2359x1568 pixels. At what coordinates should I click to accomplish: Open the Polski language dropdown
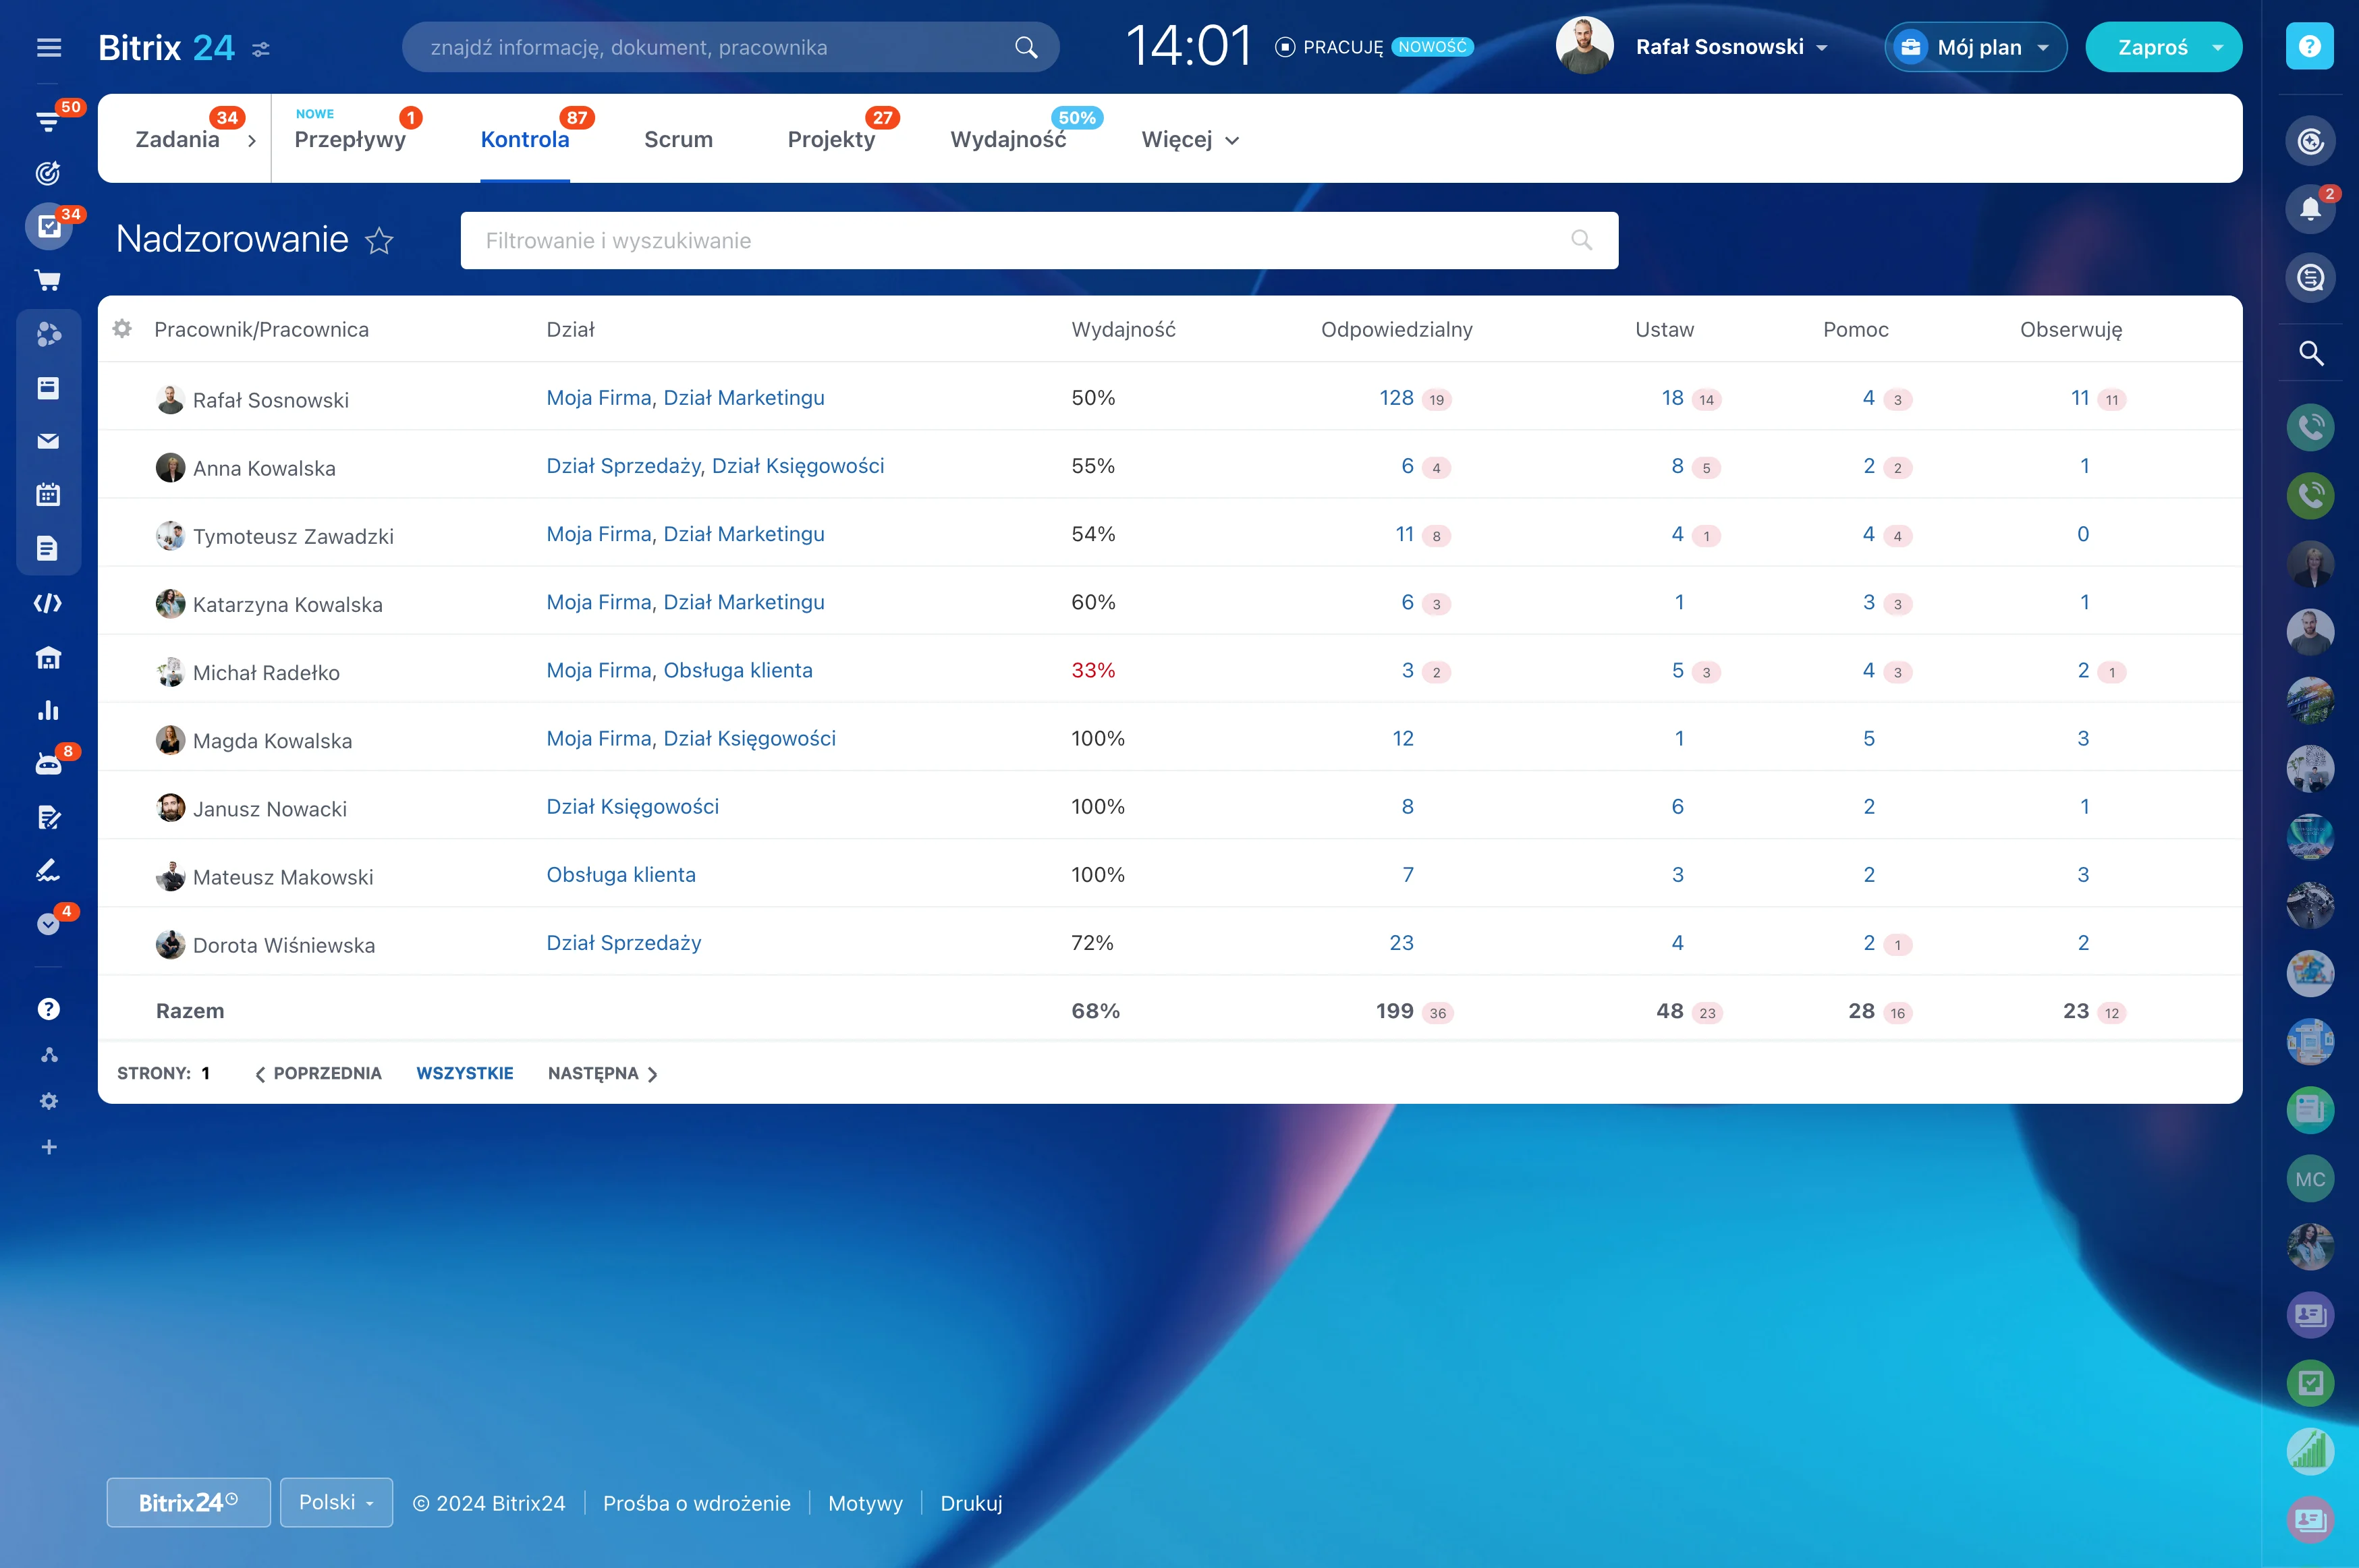(x=336, y=1502)
